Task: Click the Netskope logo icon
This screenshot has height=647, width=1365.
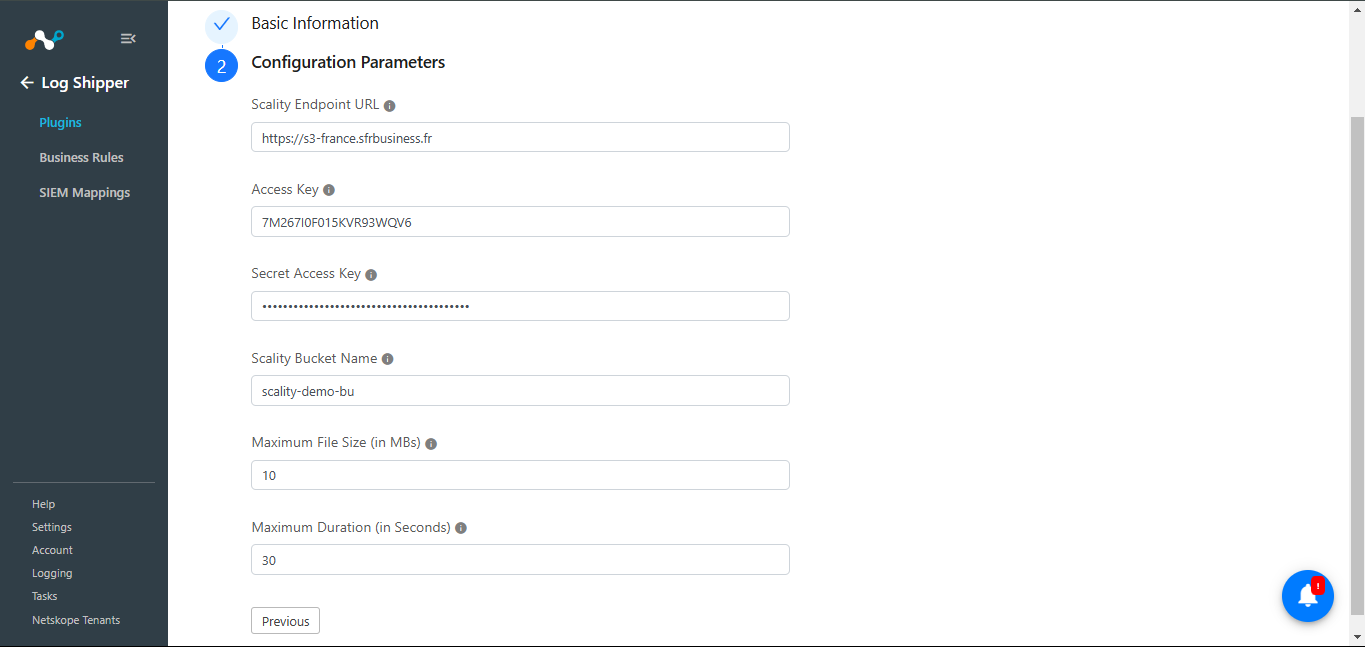Action: click(x=44, y=39)
